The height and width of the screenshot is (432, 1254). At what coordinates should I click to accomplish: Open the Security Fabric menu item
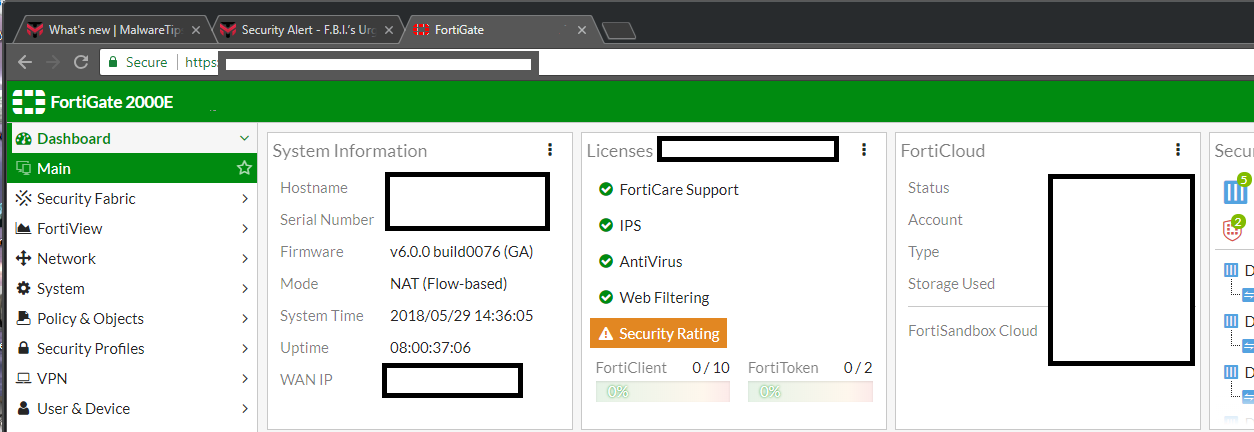[x=132, y=199]
